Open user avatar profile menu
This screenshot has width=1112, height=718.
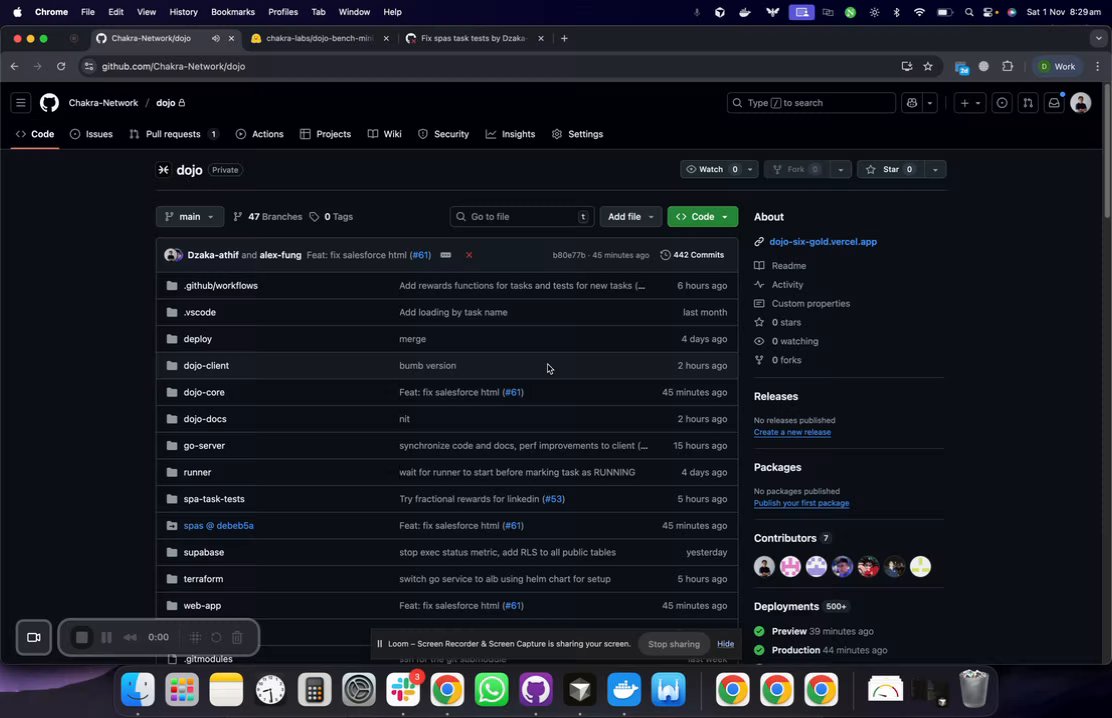(1080, 103)
